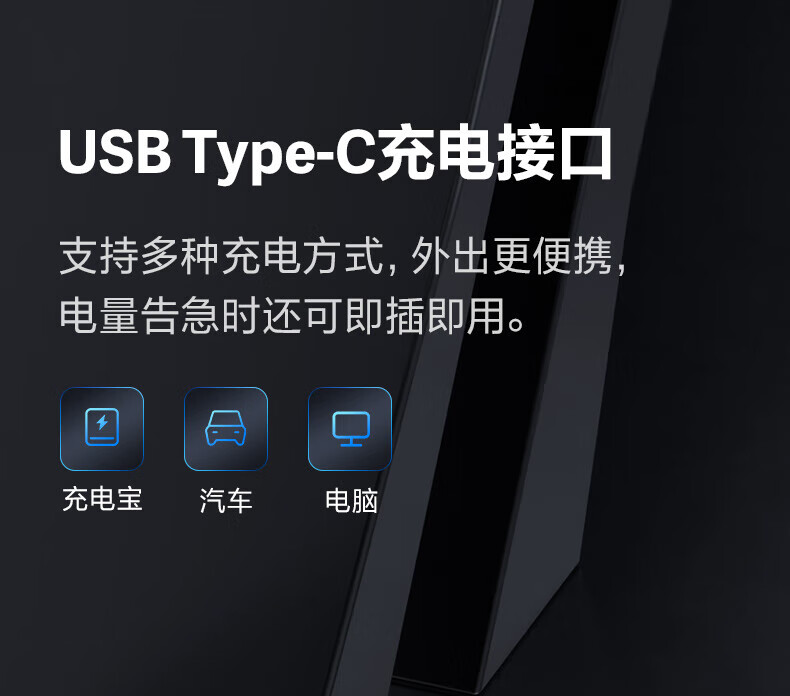
Task: Click the lightning bolt inside power bank icon
Action: [102, 422]
